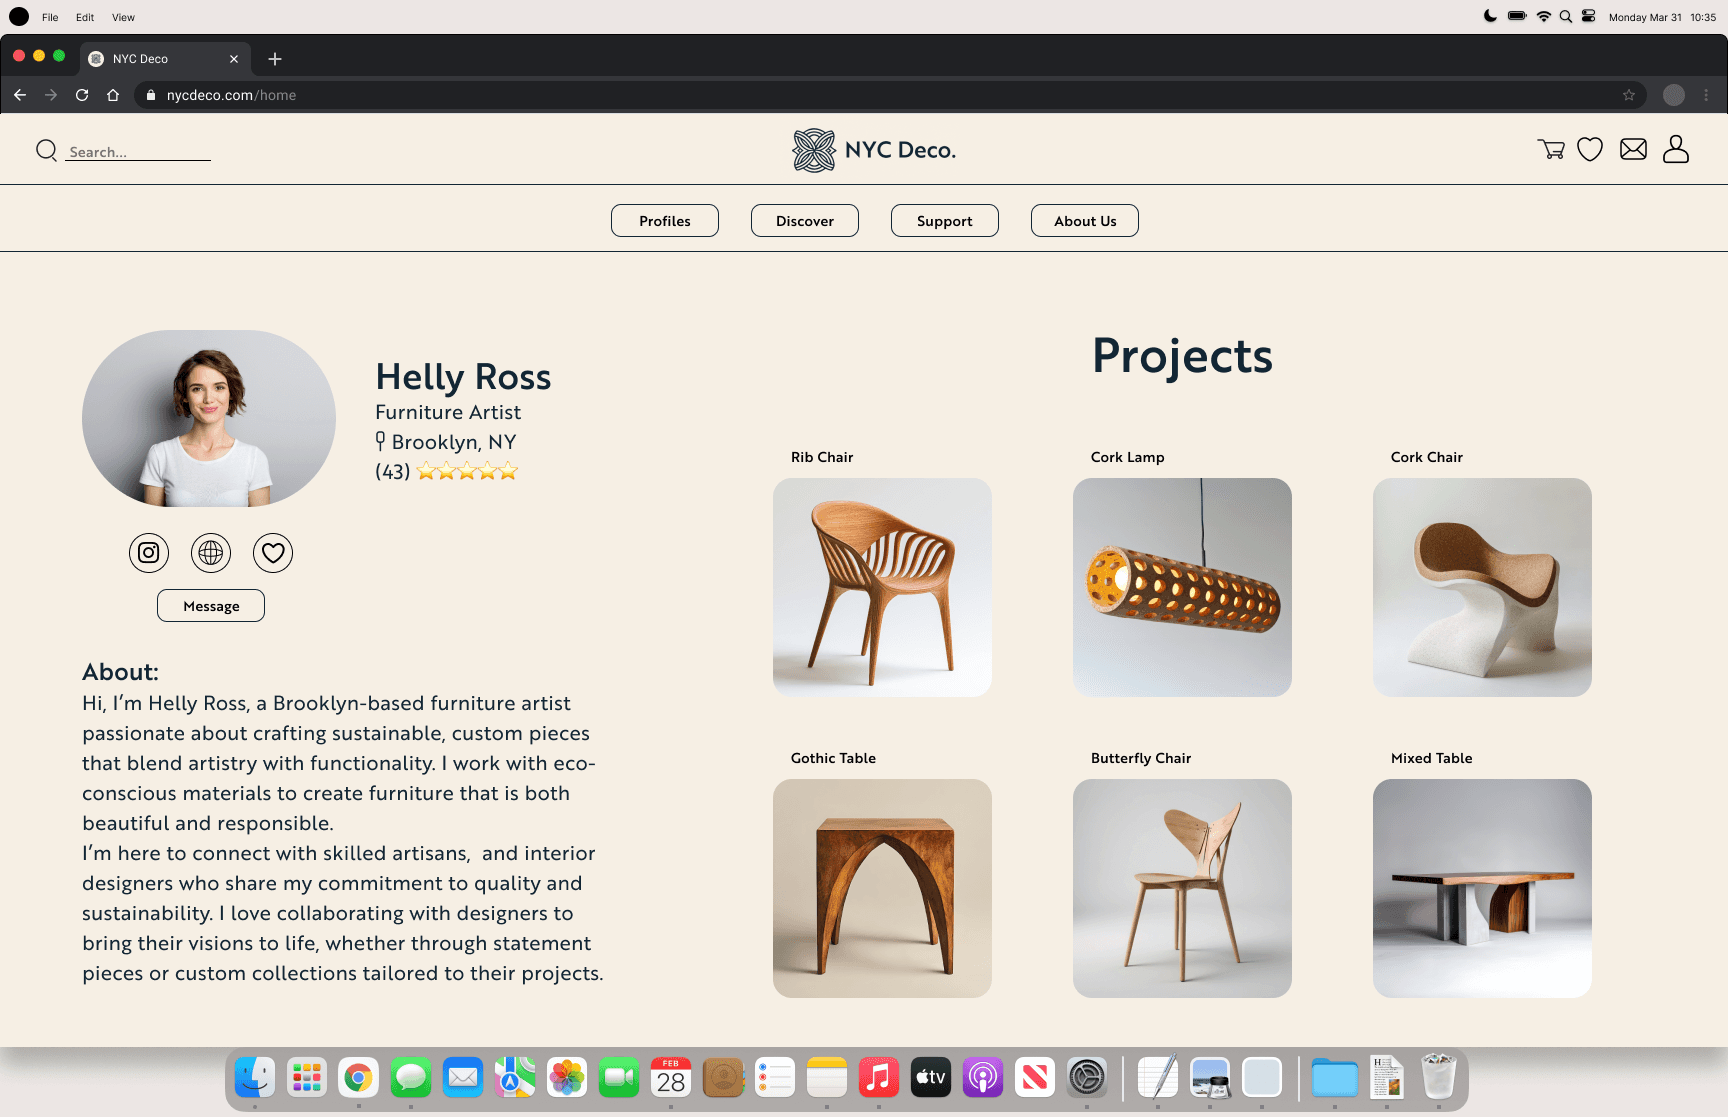Click the browser back arrow

pyautogui.click(x=20, y=95)
